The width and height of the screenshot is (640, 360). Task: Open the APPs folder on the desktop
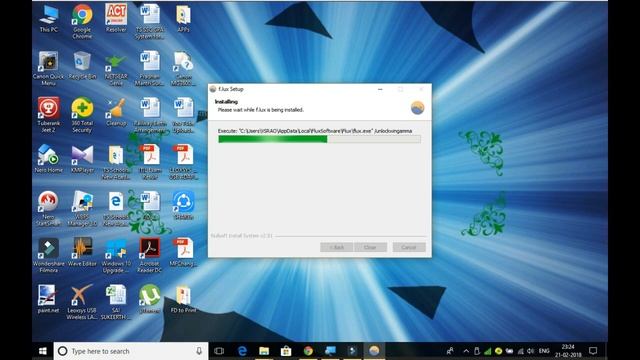point(183,18)
